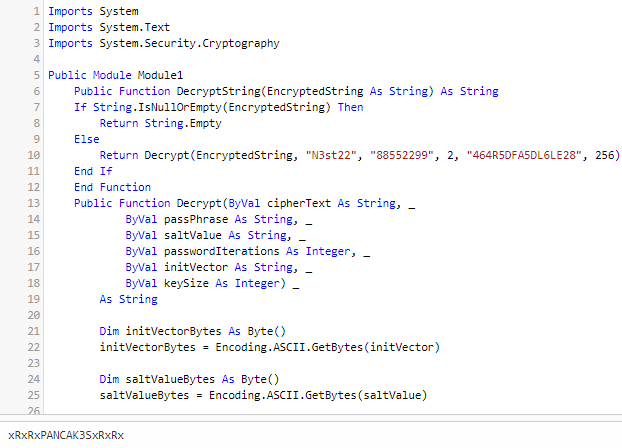The image size is (622, 448).
Task: Click the salt string "88552299"
Action: pos(402,155)
